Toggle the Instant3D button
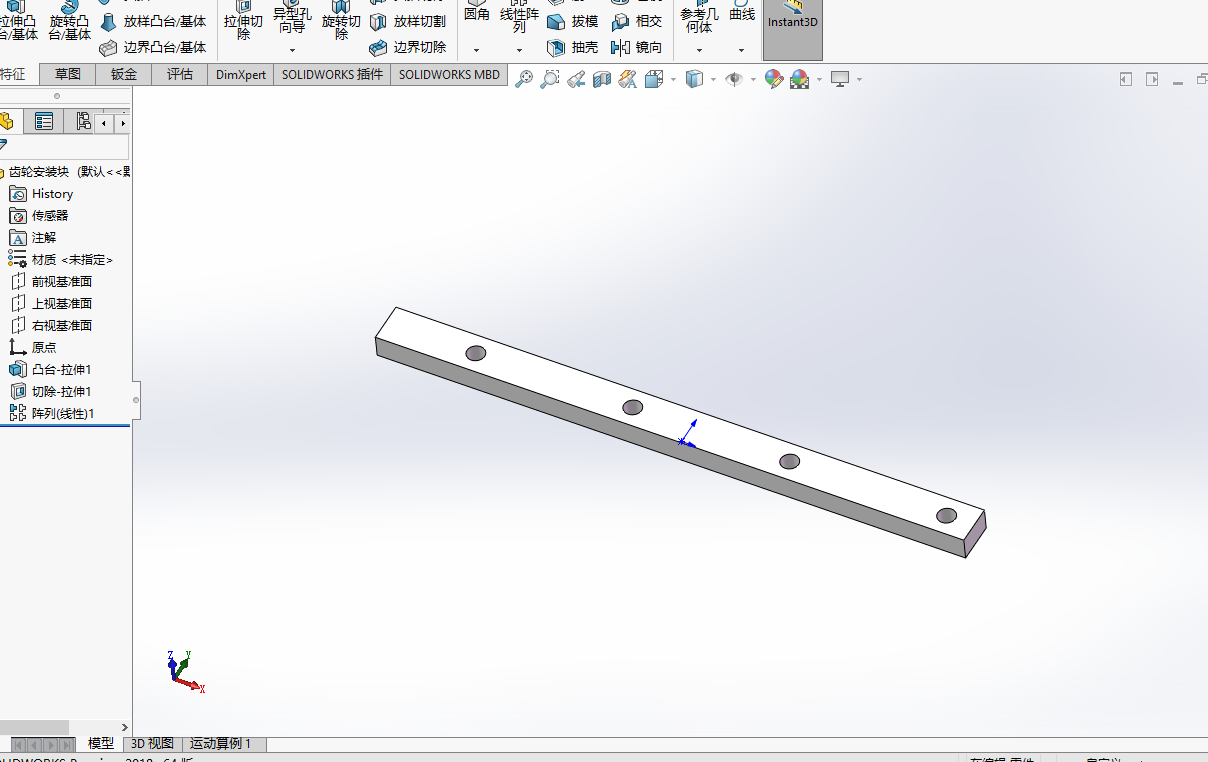Image resolution: width=1208 pixels, height=762 pixels. click(793, 29)
